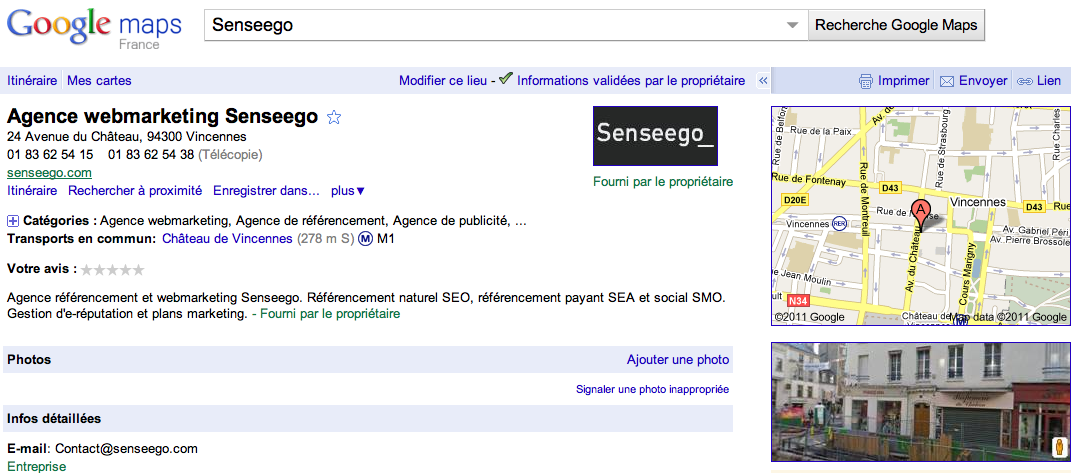The image size is (1083, 473).
Task: Click the Envoyer link
Action: (983, 81)
